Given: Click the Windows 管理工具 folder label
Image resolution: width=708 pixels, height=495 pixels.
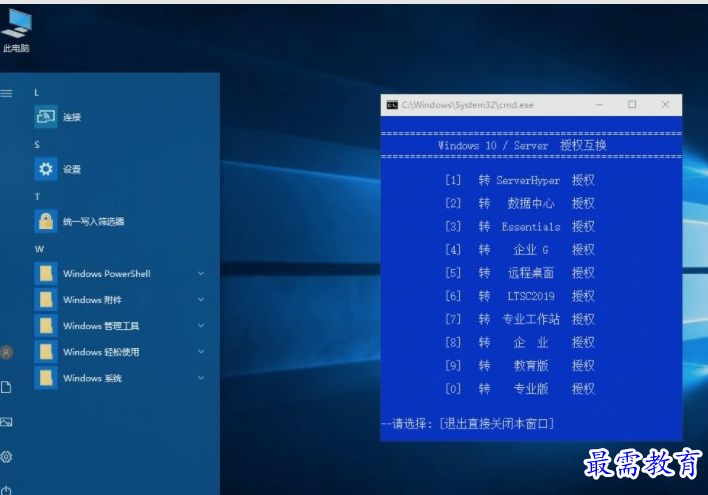Looking at the screenshot, I should [x=101, y=326].
